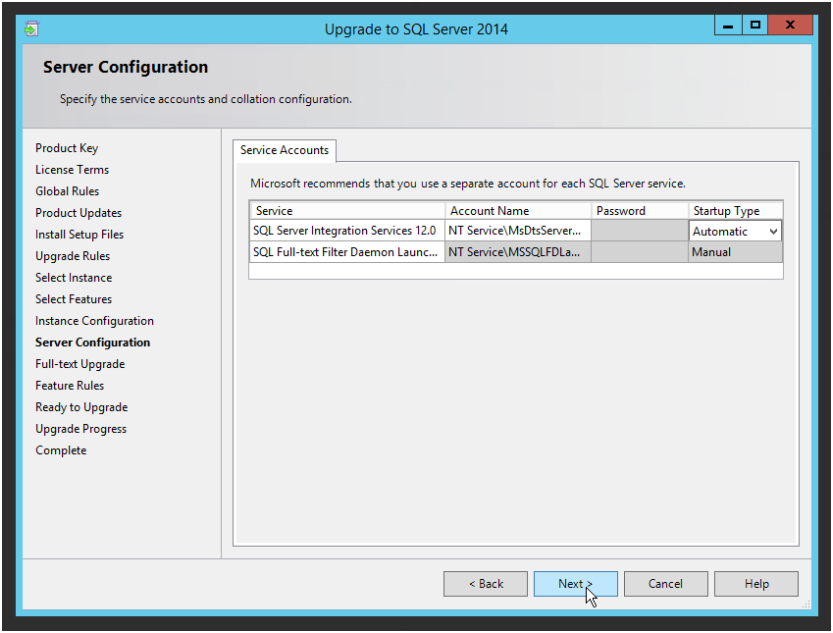Select the Ready to Upgrade step
The width and height of the screenshot is (833, 633).
pyautogui.click(x=82, y=407)
